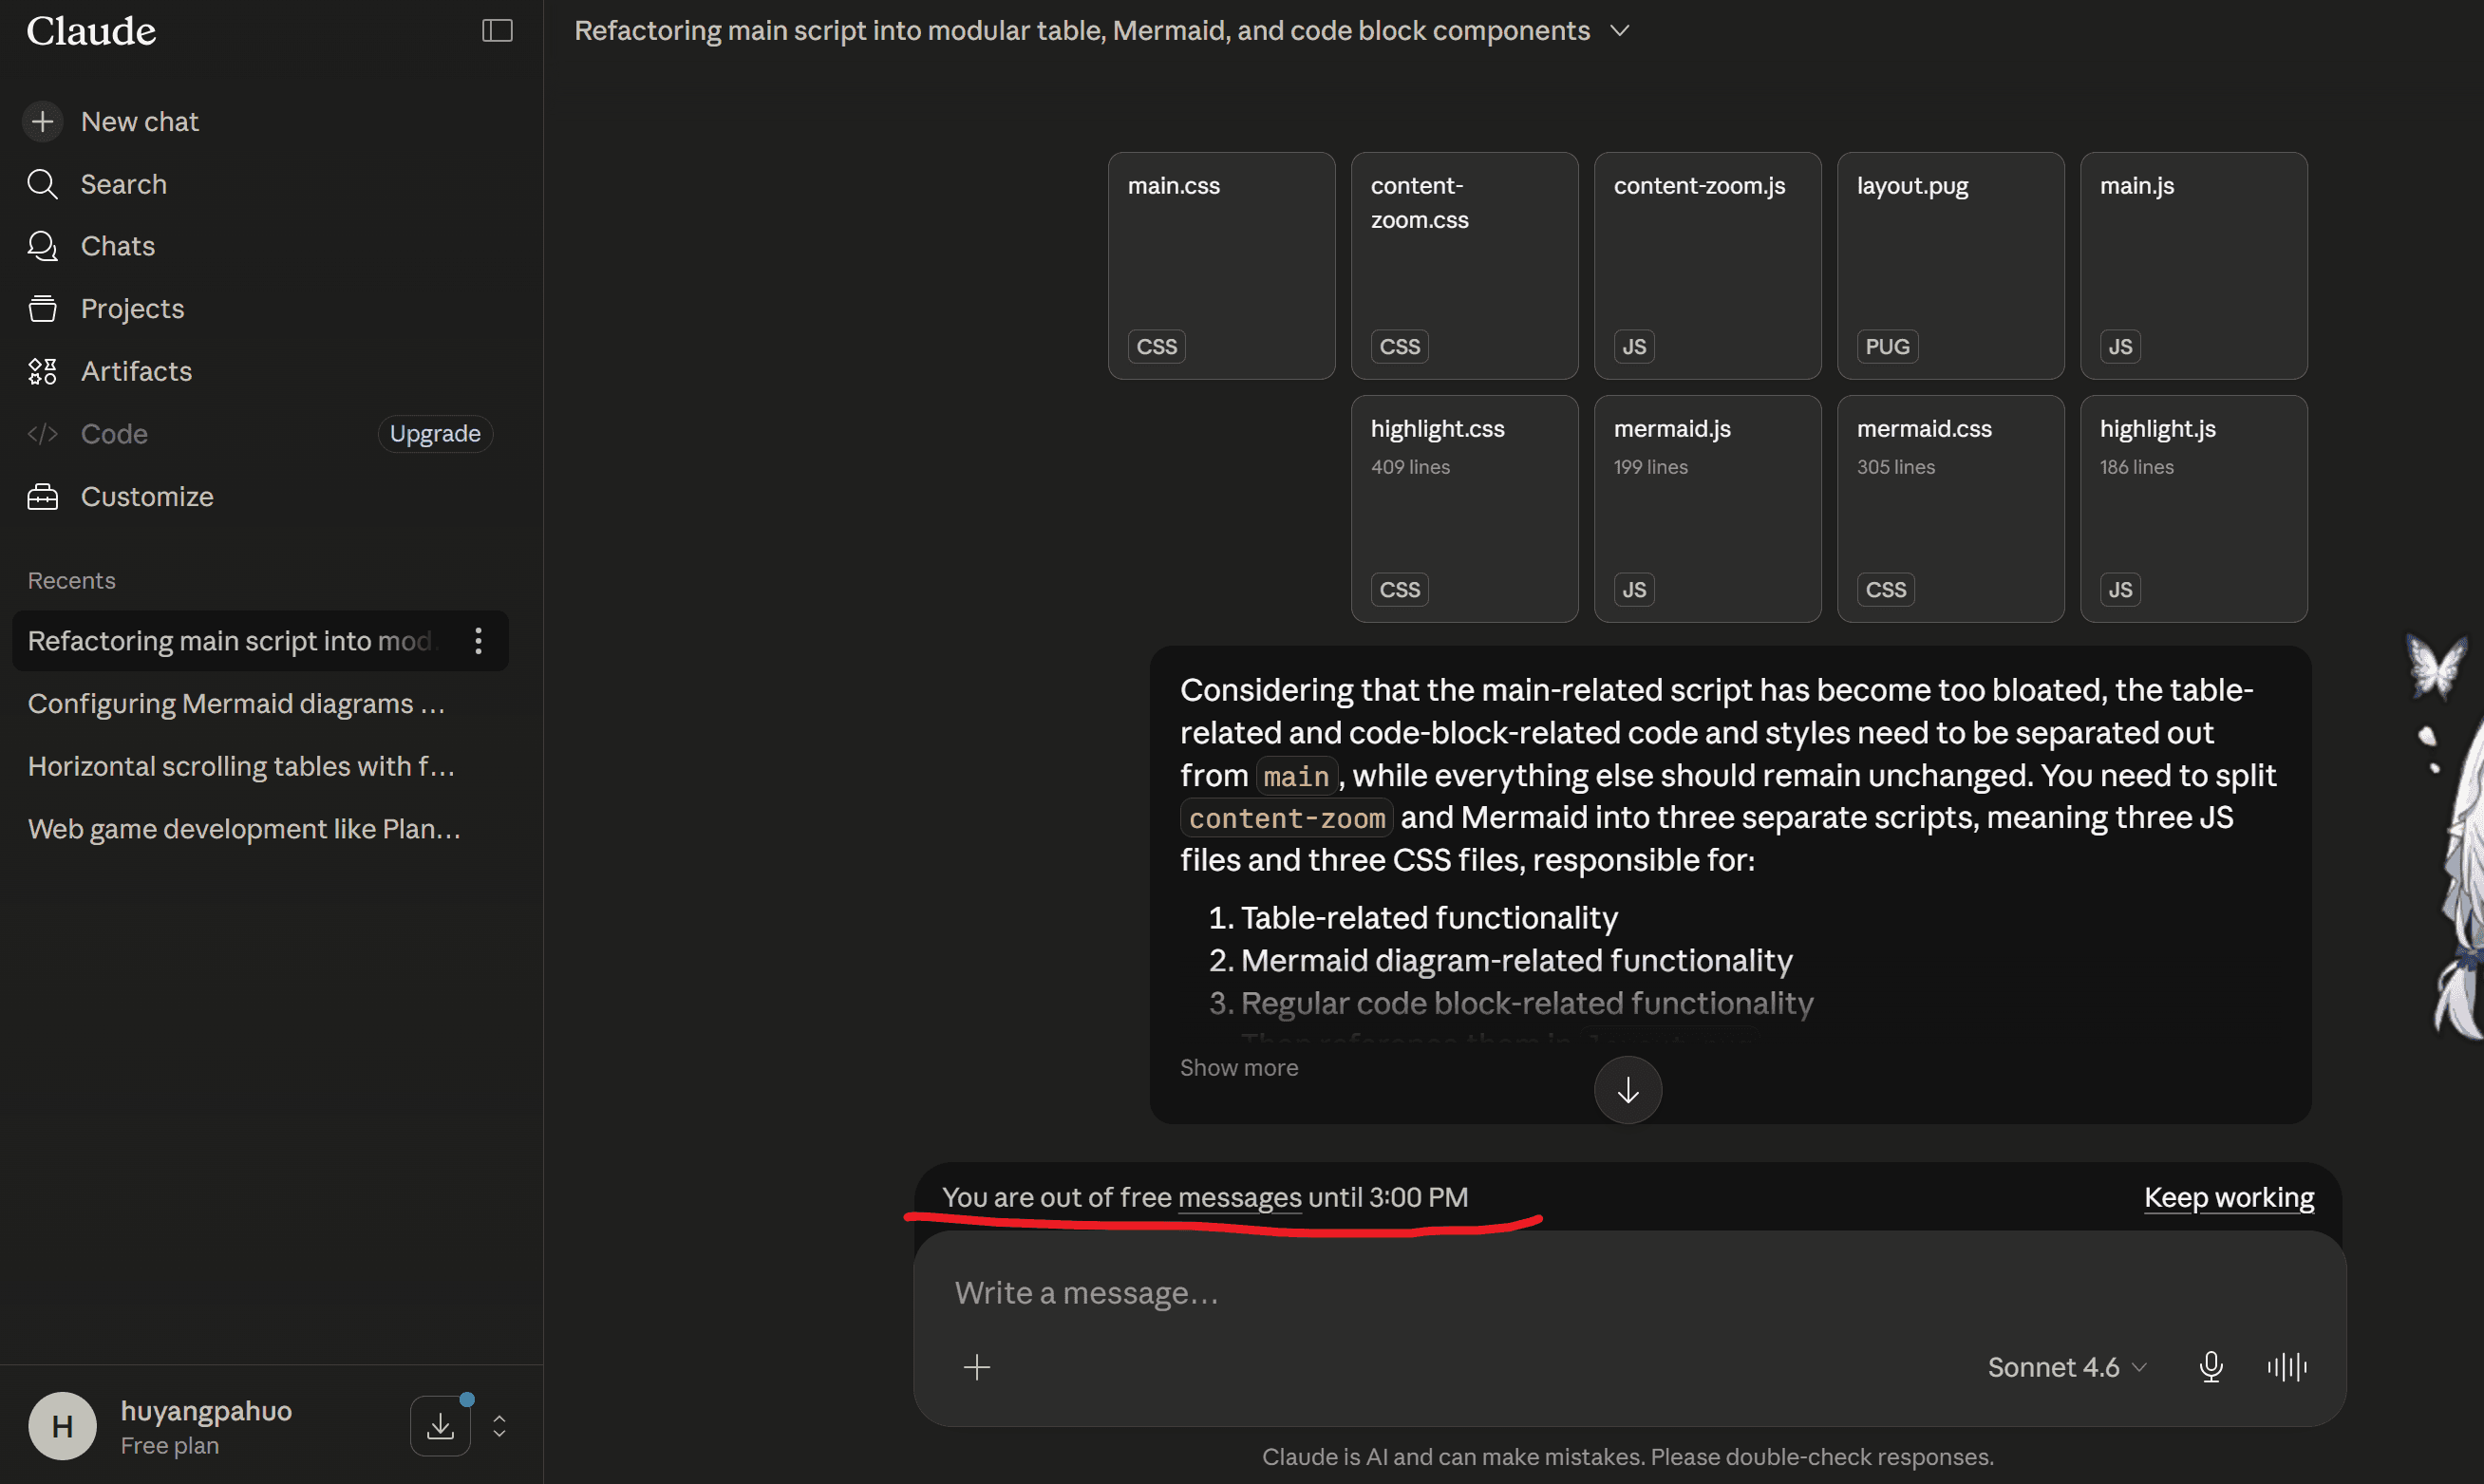Click the Keep working link
The height and width of the screenshot is (1484, 2484).
[2229, 1197]
